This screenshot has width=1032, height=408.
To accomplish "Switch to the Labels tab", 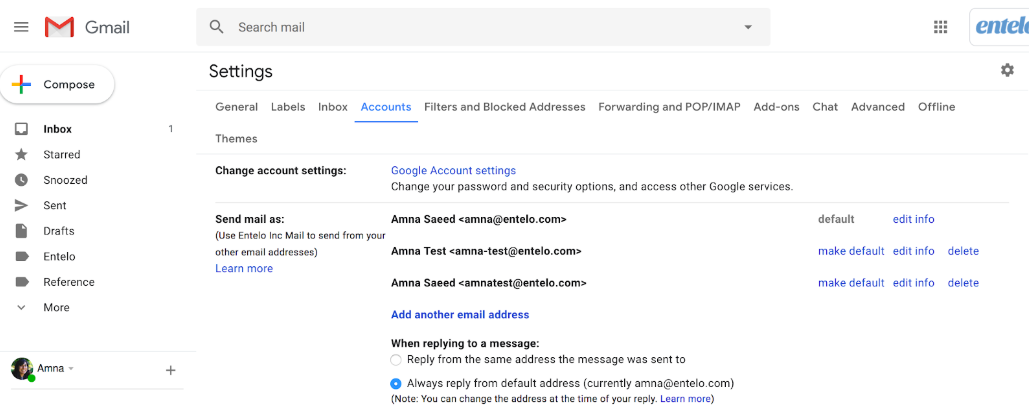I will [288, 107].
